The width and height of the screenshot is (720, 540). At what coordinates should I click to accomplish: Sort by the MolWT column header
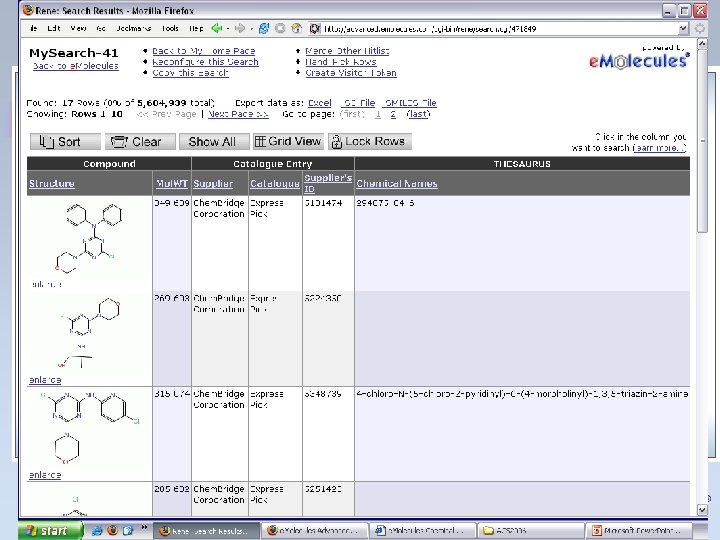(172, 184)
